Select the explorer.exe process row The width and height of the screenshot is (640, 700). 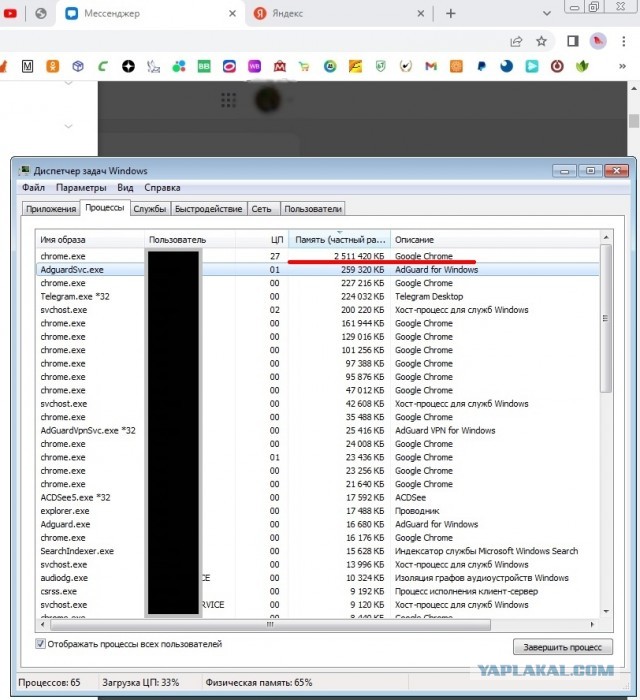coord(317,511)
